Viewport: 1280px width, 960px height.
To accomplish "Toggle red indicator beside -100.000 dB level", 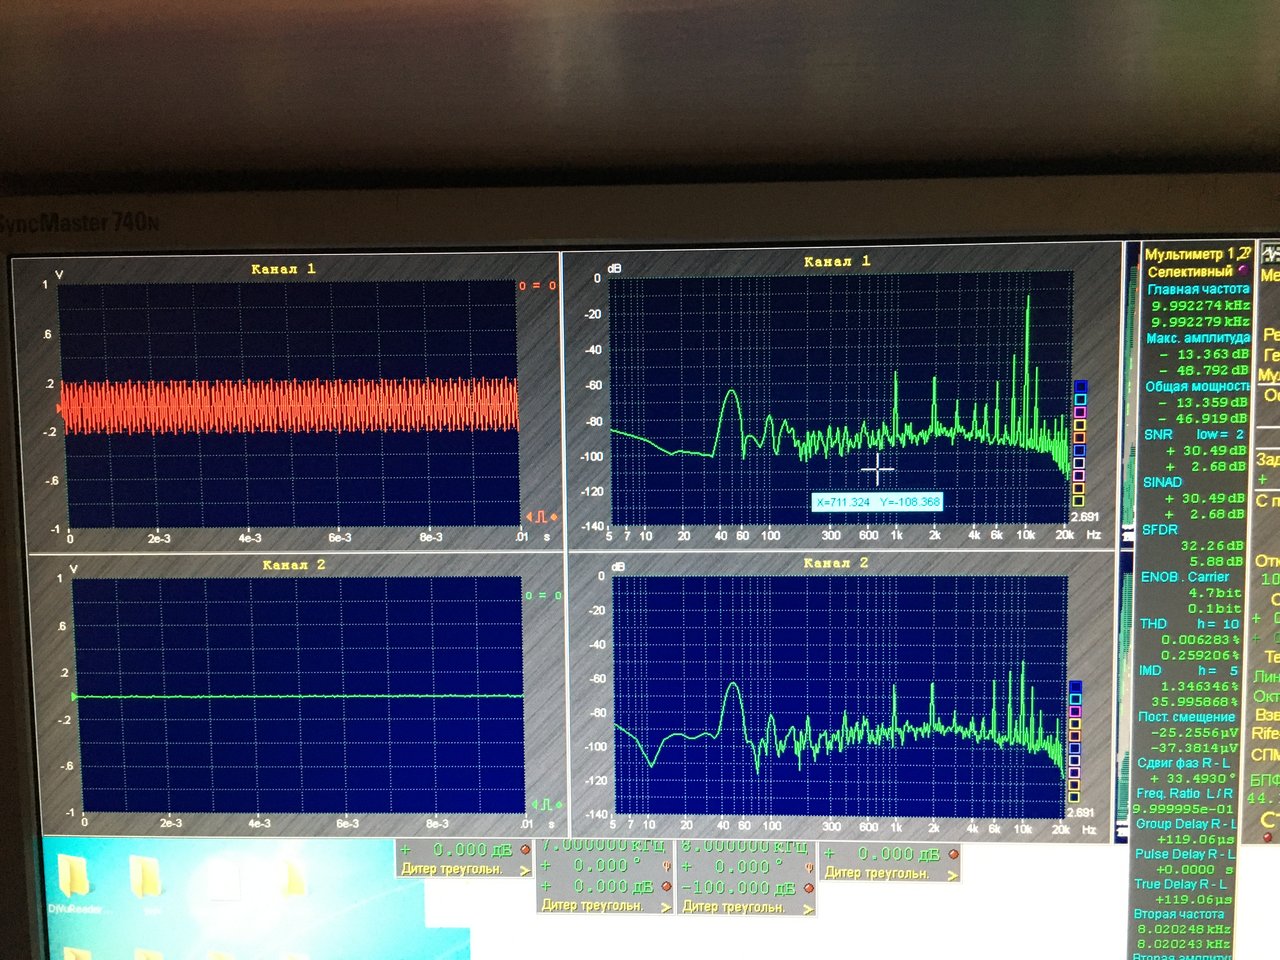I will pyautogui.click(x=808, y=887).
